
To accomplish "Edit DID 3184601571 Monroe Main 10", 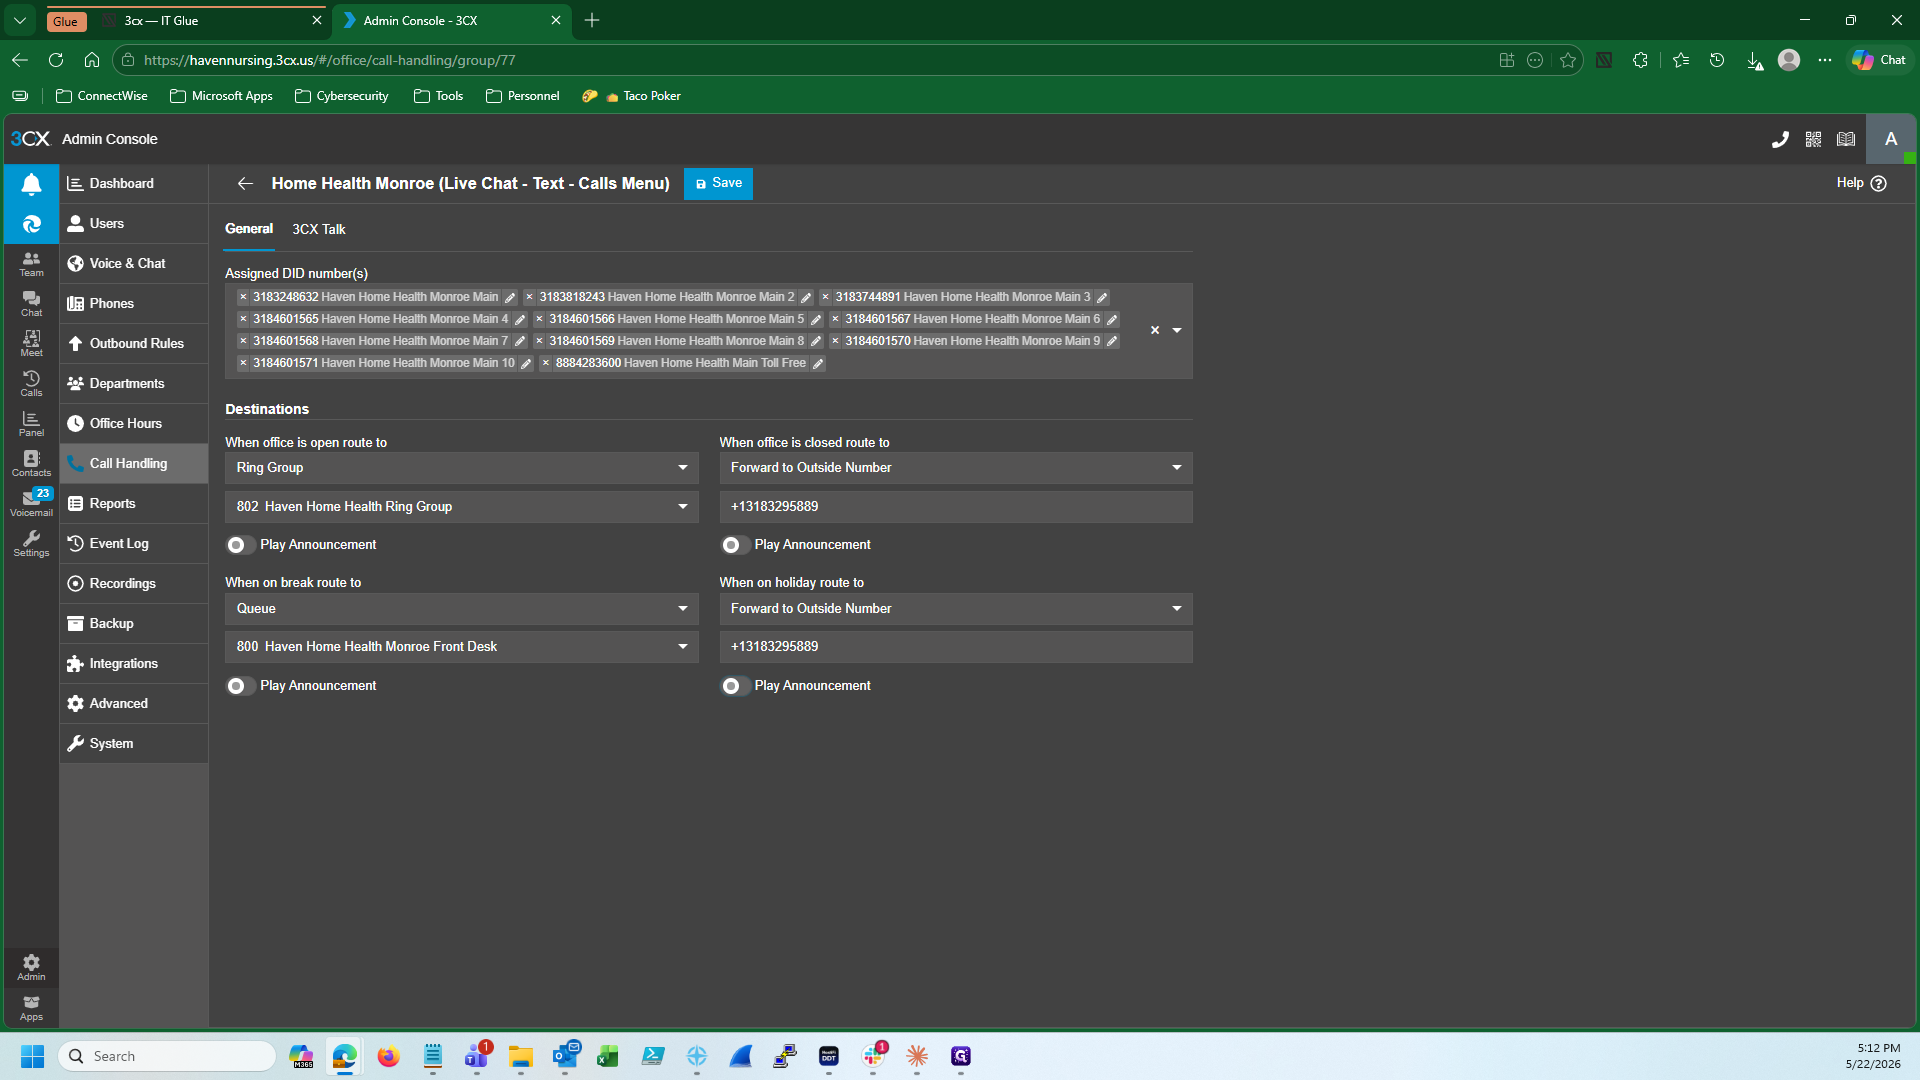I will click(x=526, y=363).
